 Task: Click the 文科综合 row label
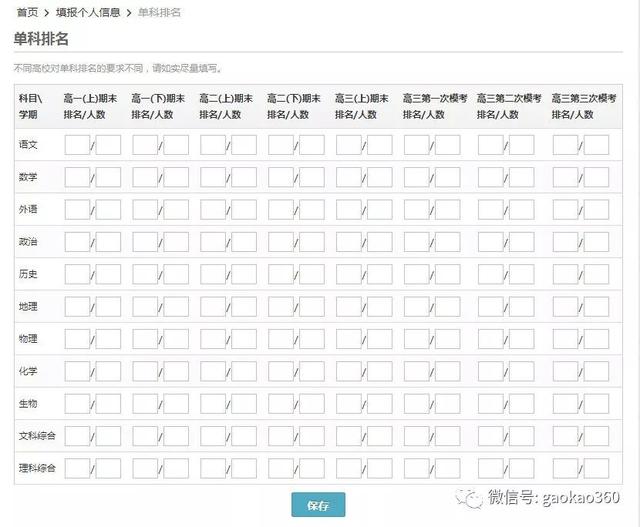pyautogui.click(x=37, y=436)
